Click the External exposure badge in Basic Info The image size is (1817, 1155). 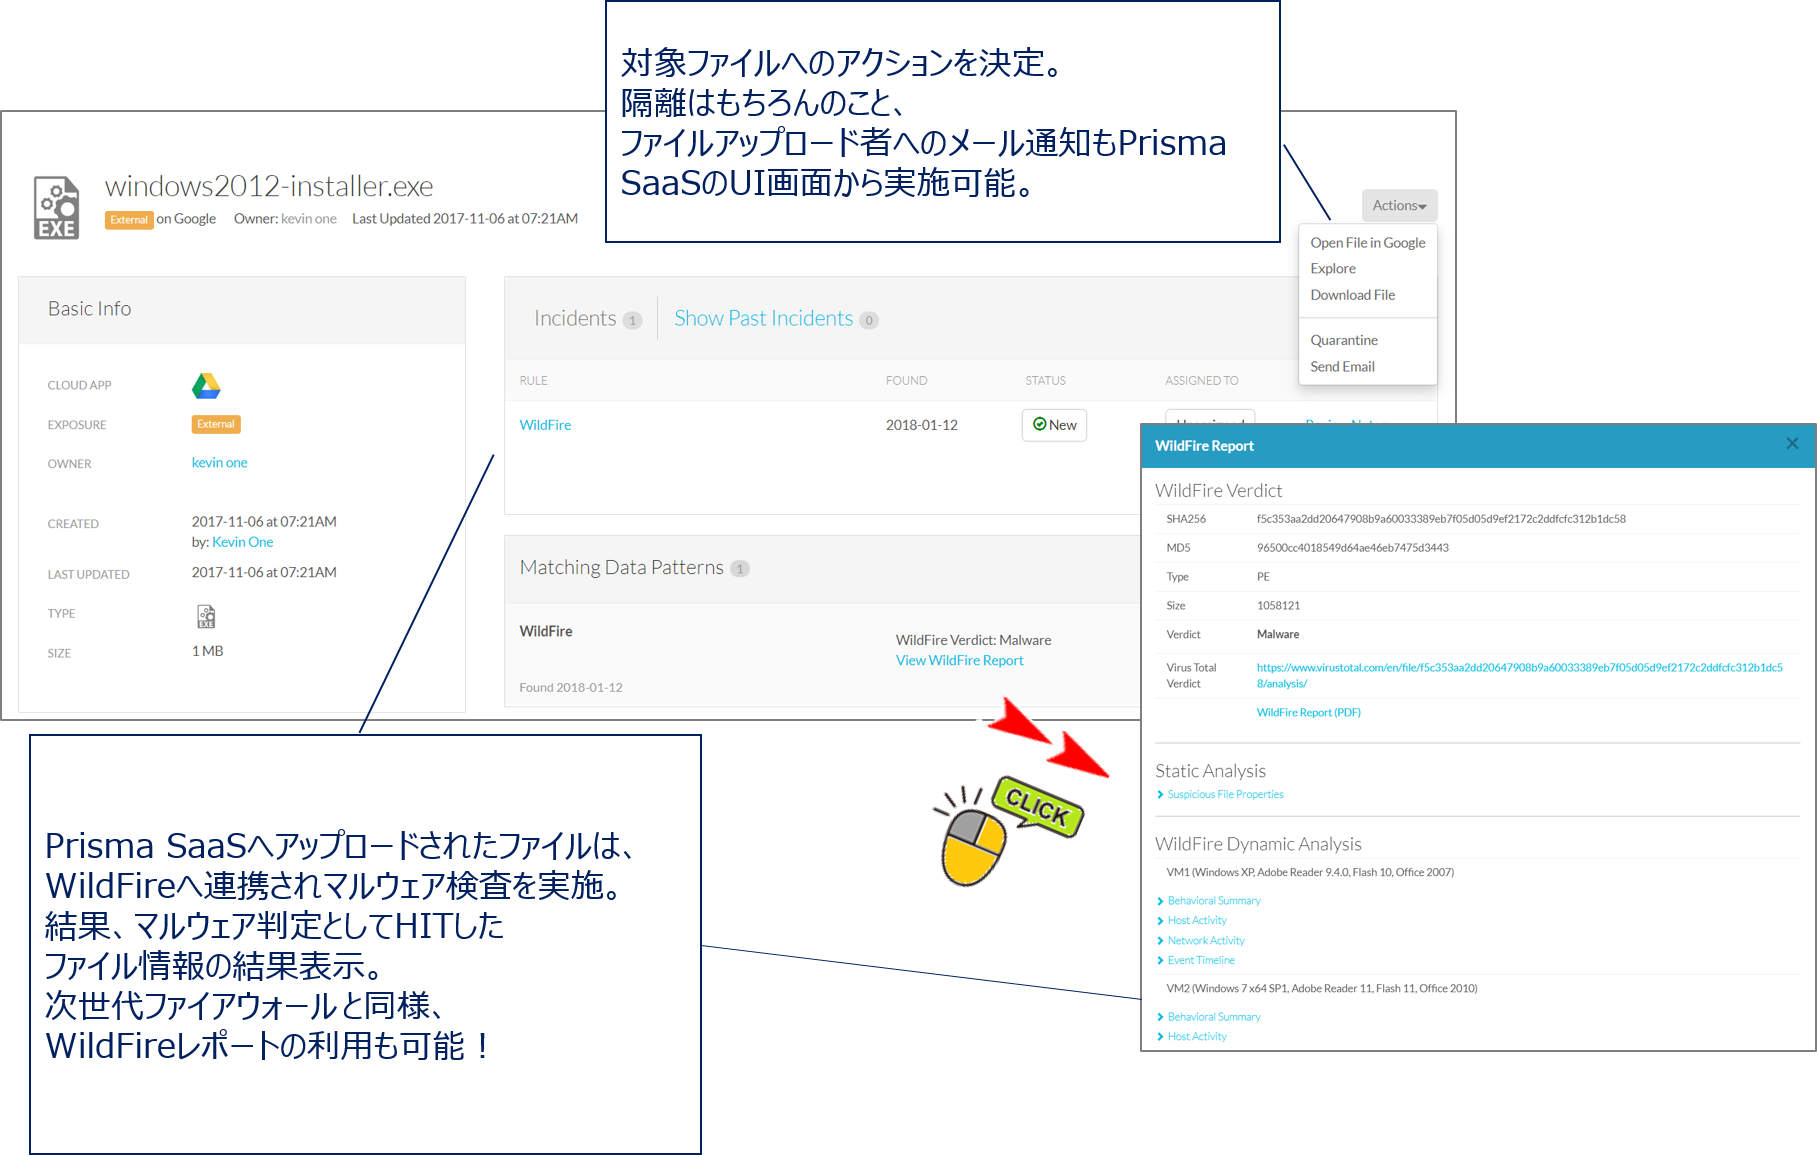click(x=216, y=424)
